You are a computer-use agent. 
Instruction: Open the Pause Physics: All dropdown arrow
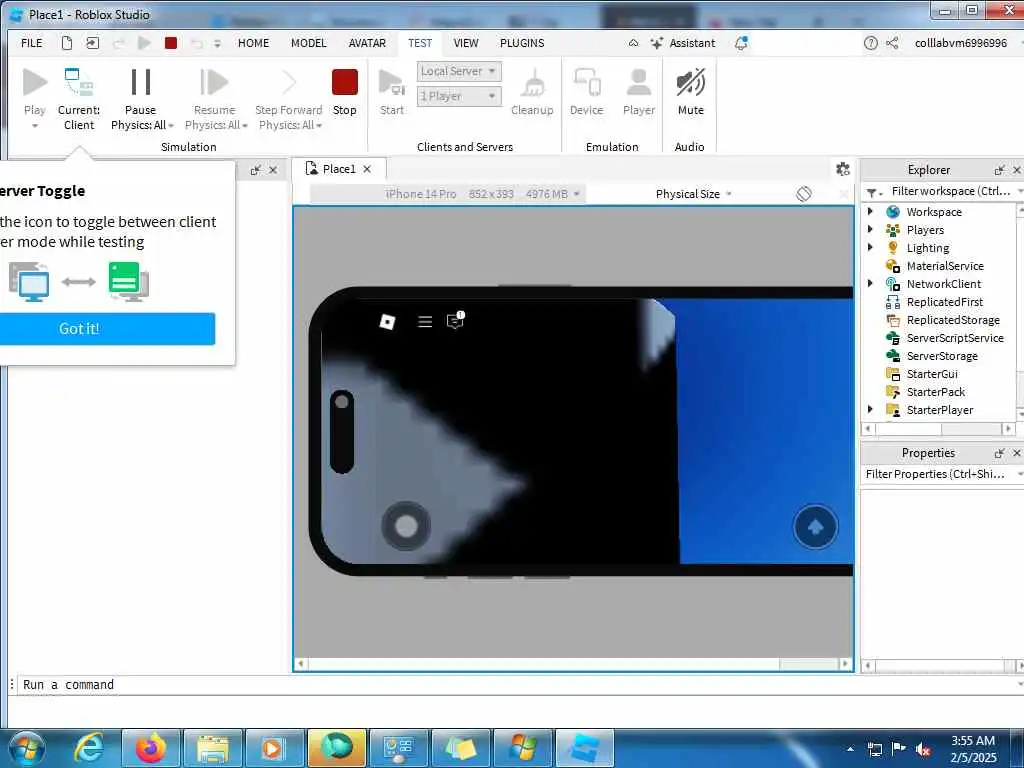click(171, 125)
